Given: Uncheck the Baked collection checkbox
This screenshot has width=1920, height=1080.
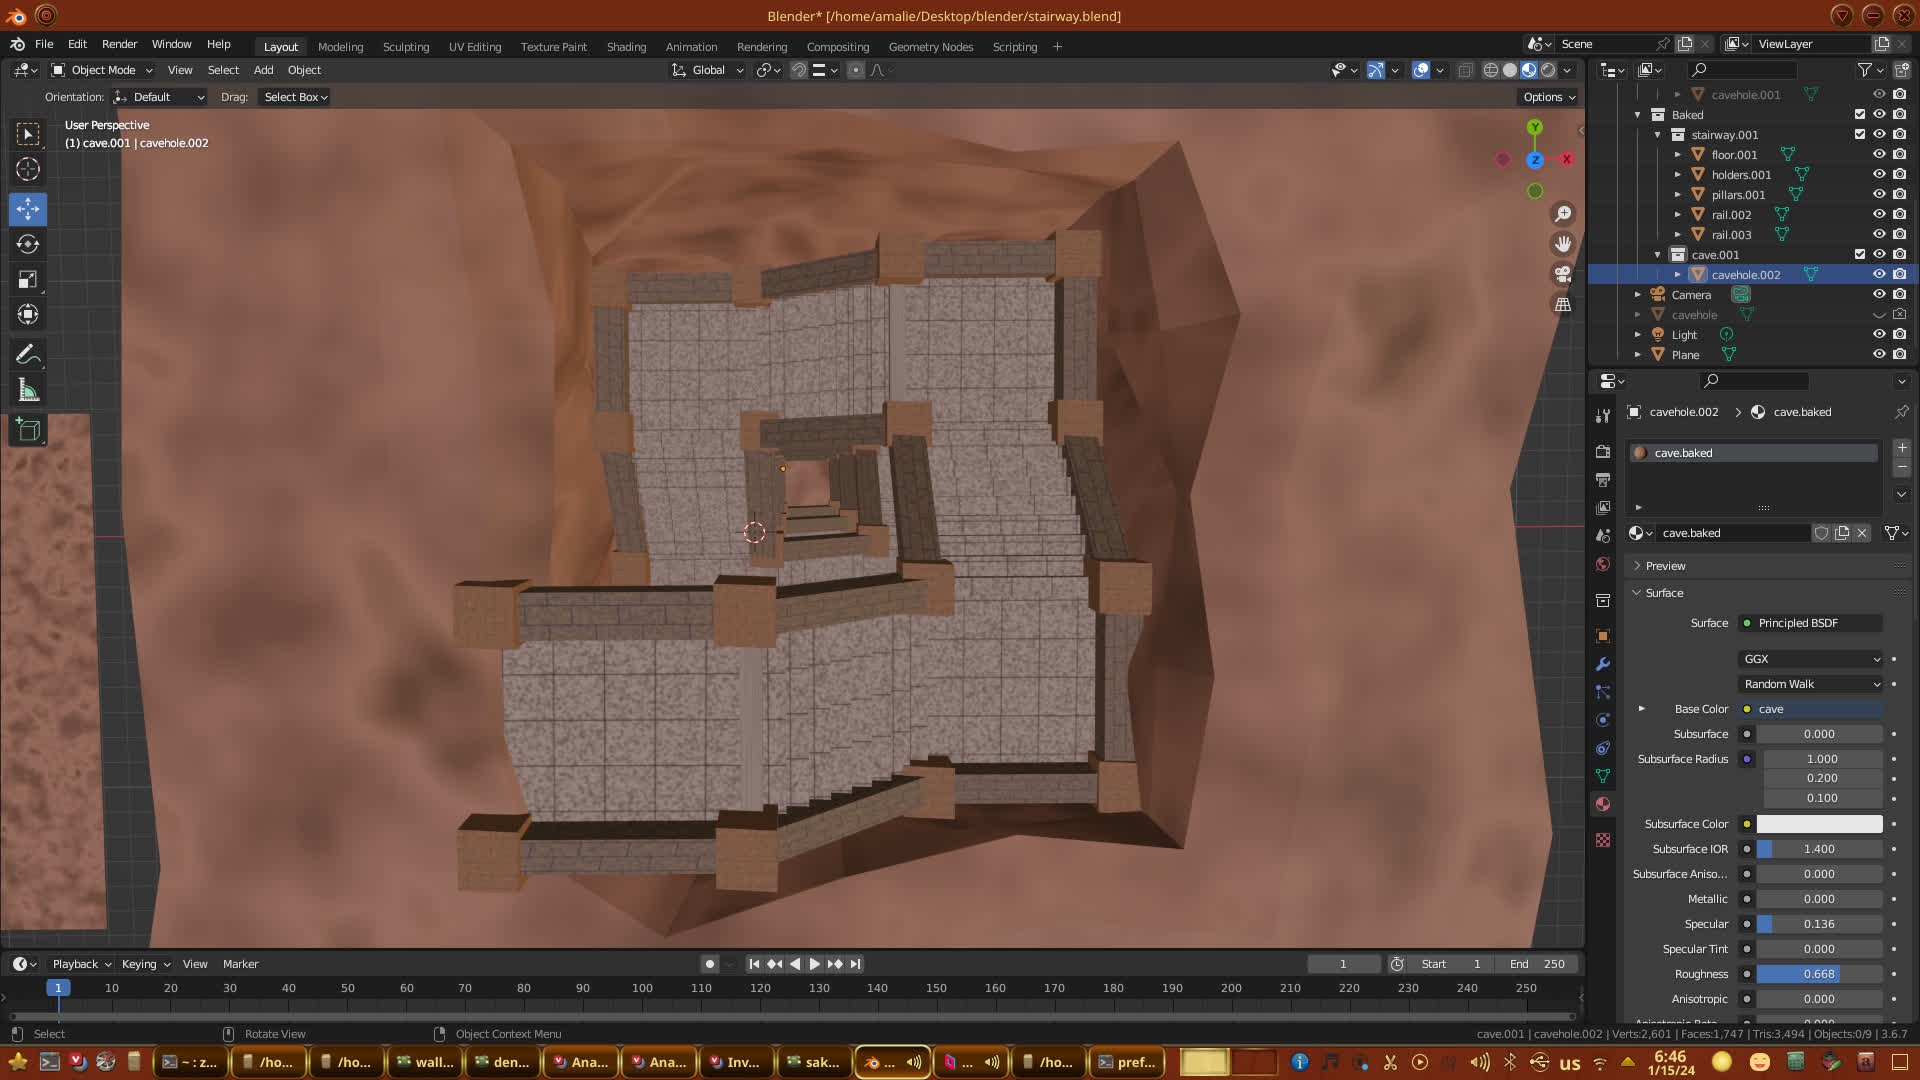Looking at the screenshot, I should pos(1860,114).
